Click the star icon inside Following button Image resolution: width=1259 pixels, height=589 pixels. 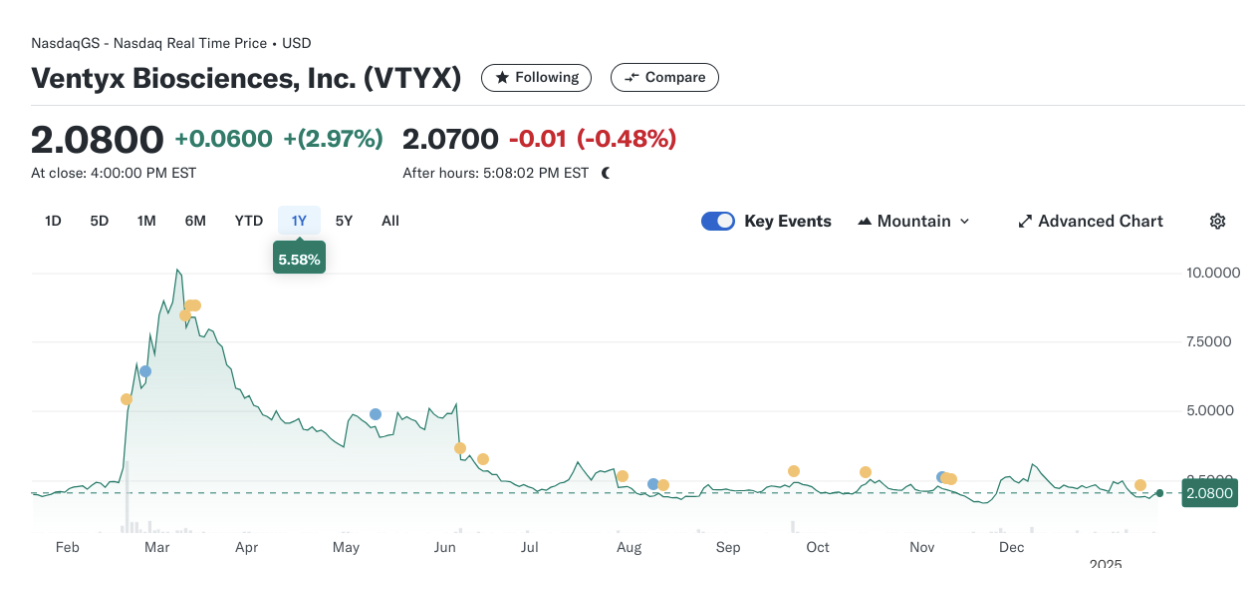pyautogui.click(x=504, y=77)
